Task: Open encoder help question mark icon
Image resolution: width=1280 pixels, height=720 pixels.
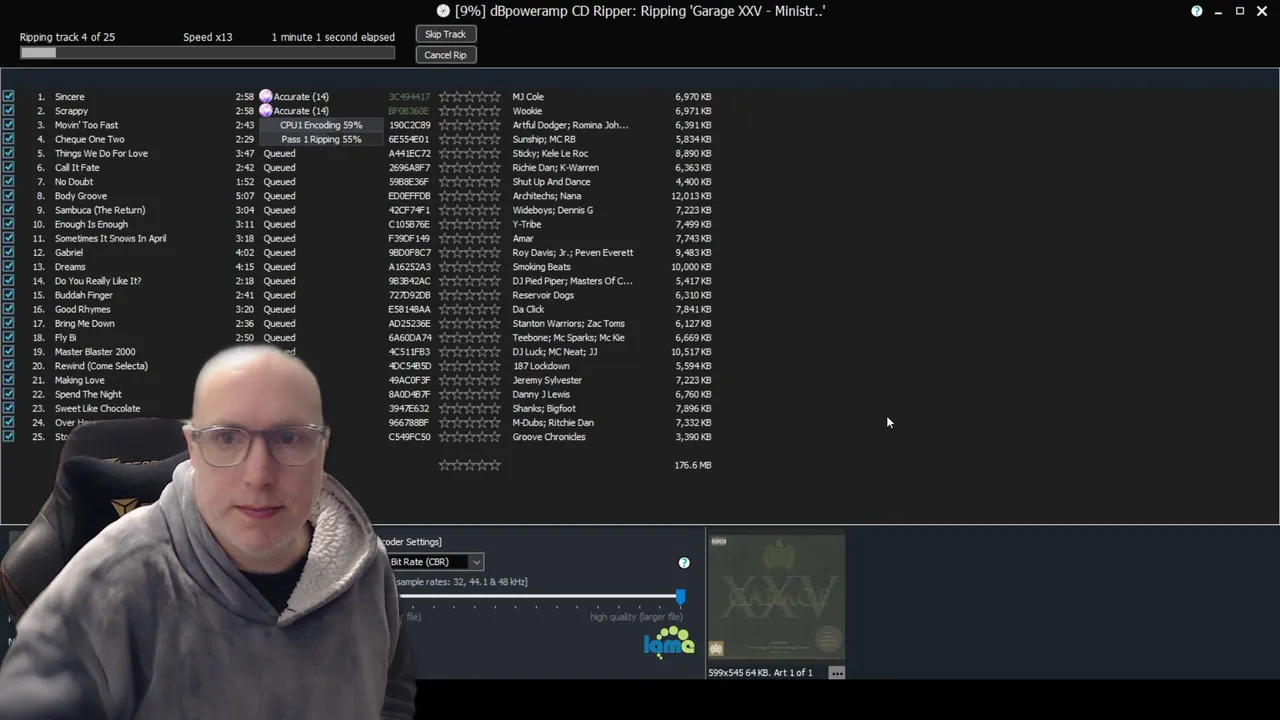Action: pos(684,563)
